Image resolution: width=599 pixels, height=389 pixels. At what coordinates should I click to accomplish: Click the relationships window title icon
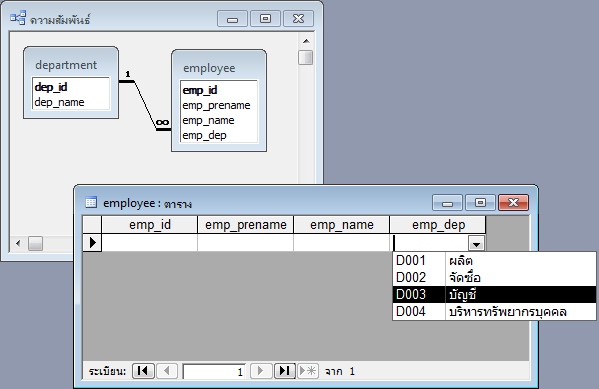click(x=18, y=18)
